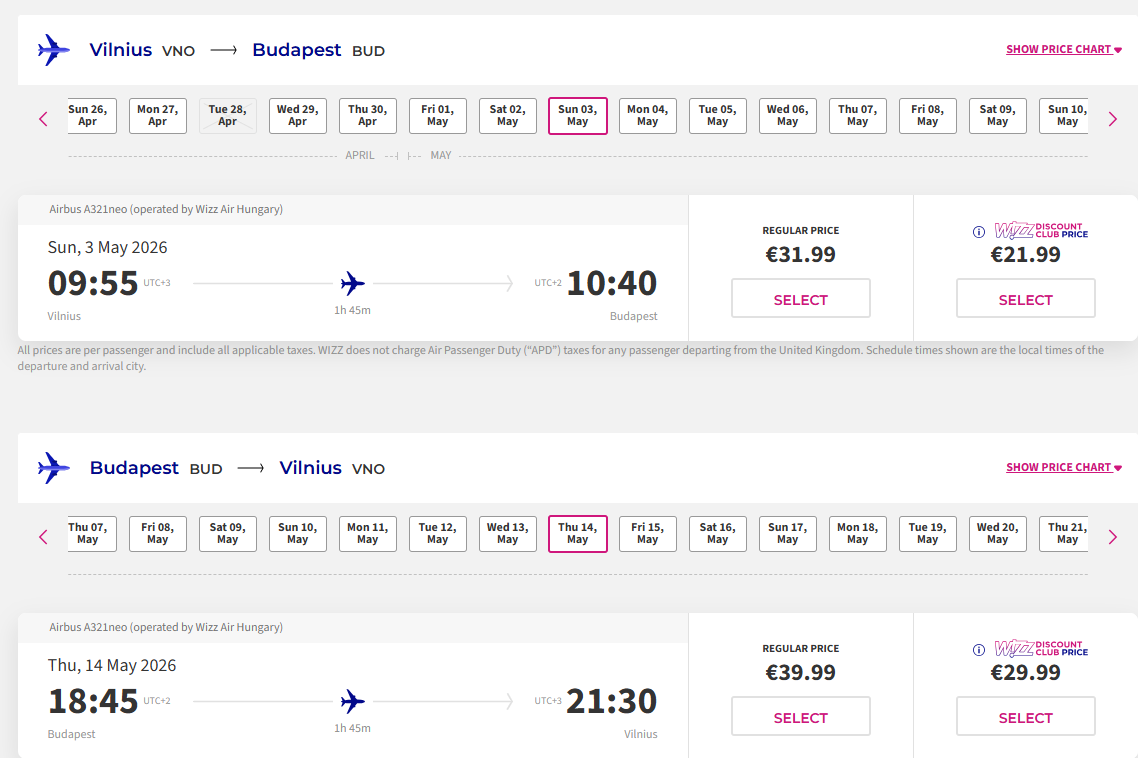Viewport: 1138px width, 758px height.
Task: Select outbound date Fri 01, May
Action: 437,116
